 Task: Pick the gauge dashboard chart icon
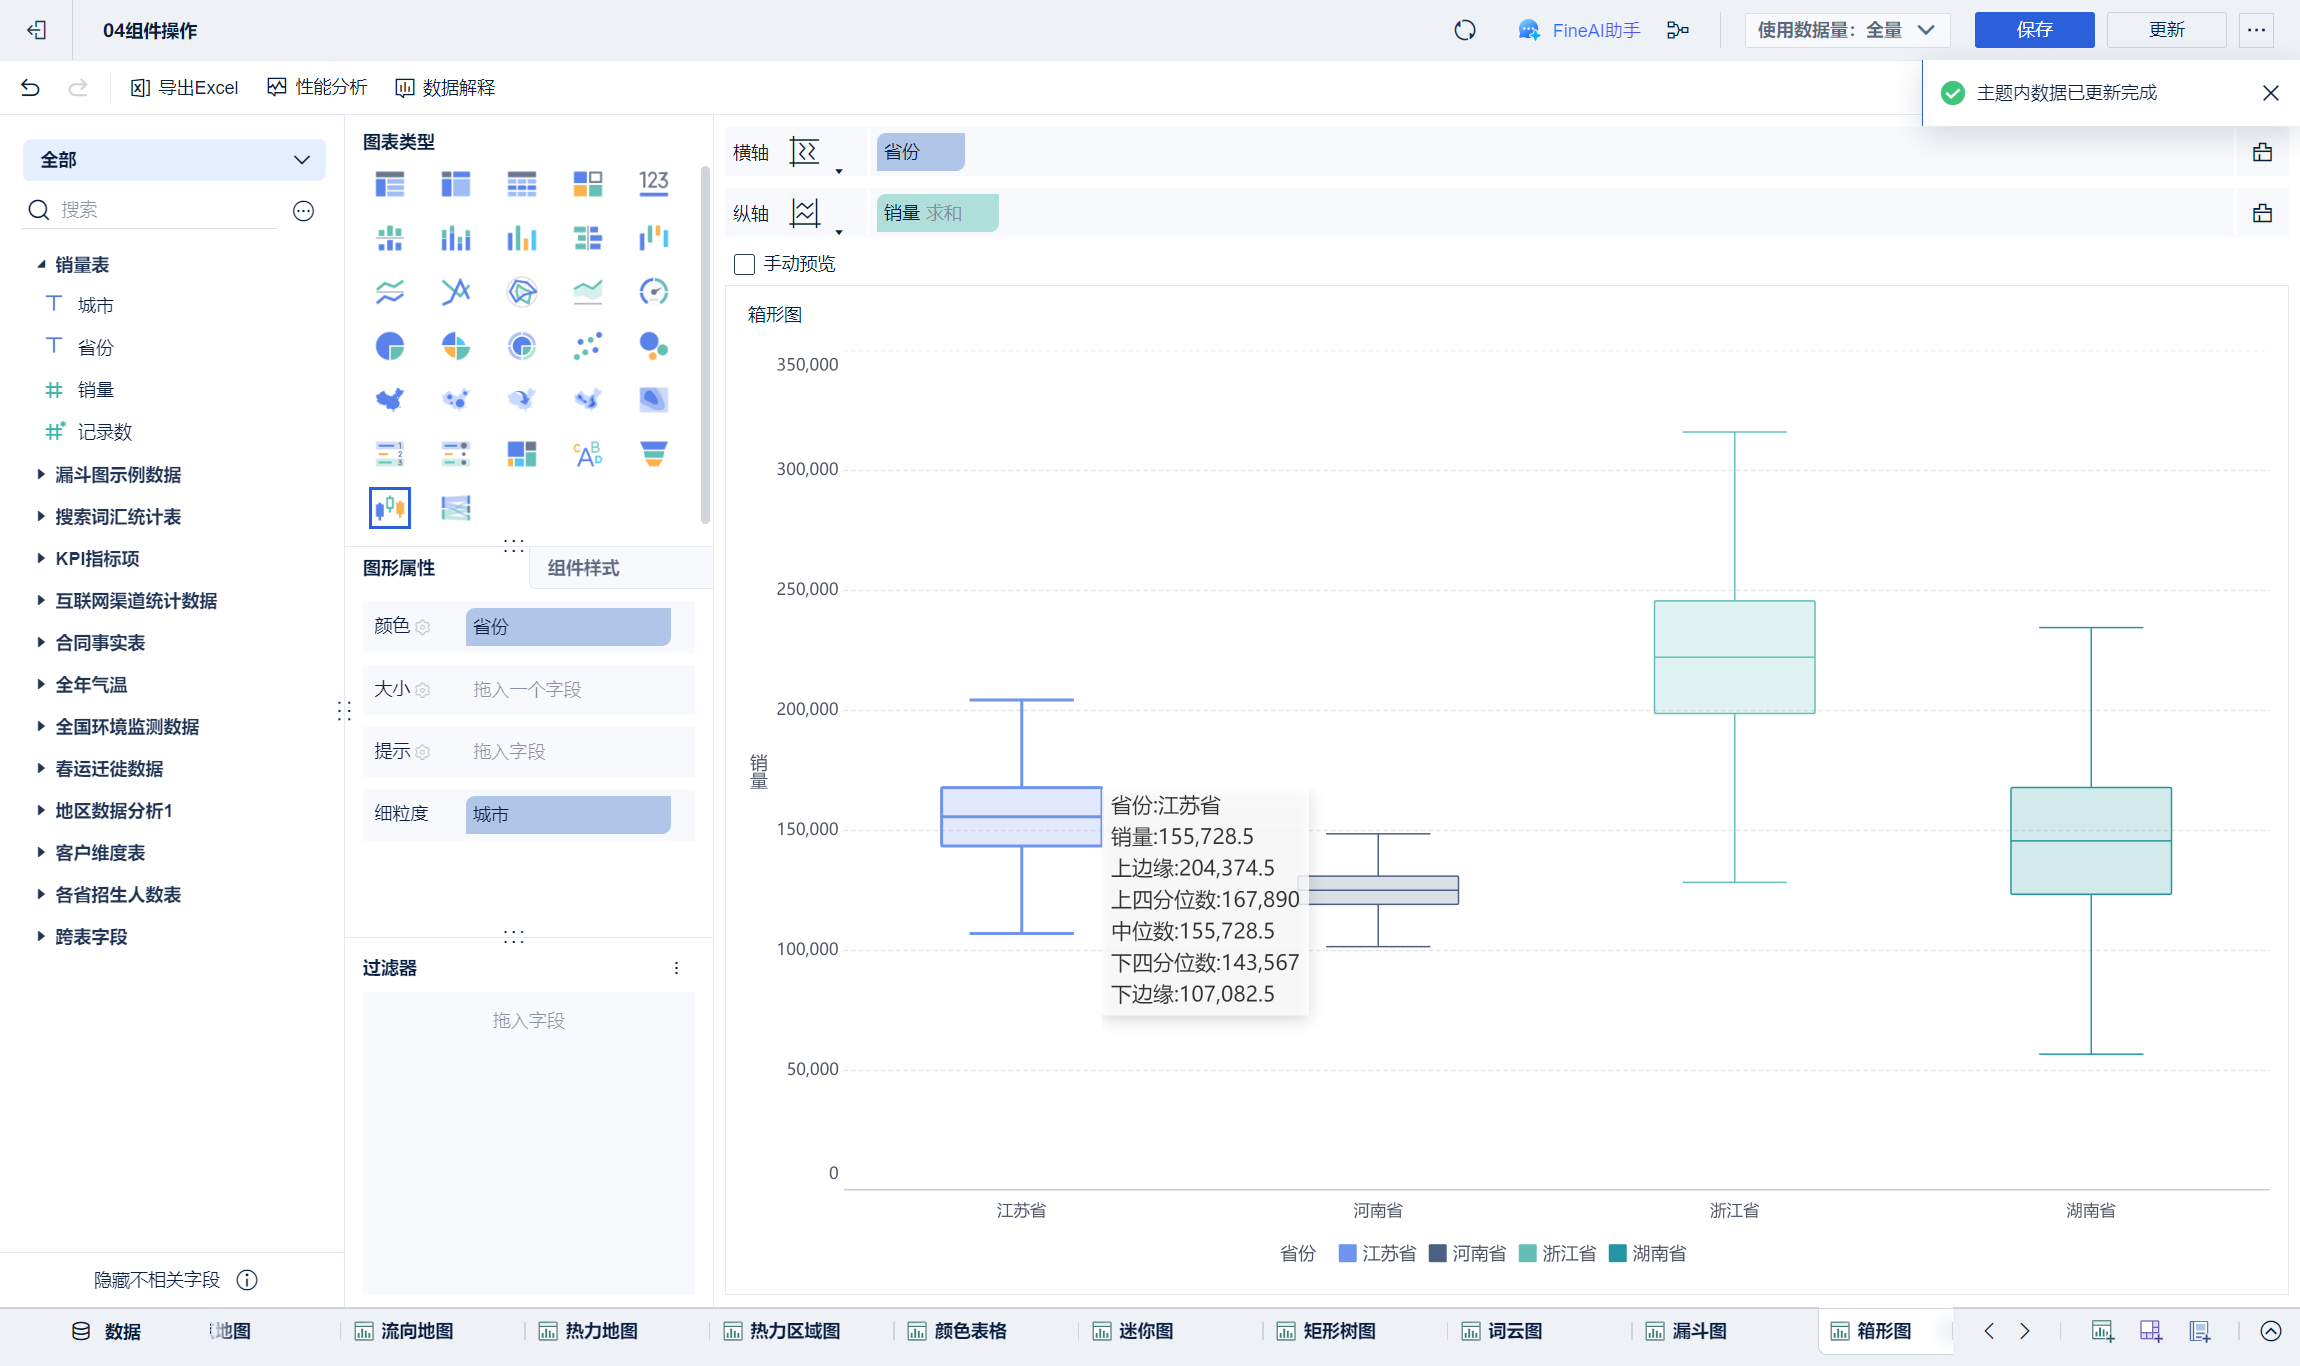653,292
